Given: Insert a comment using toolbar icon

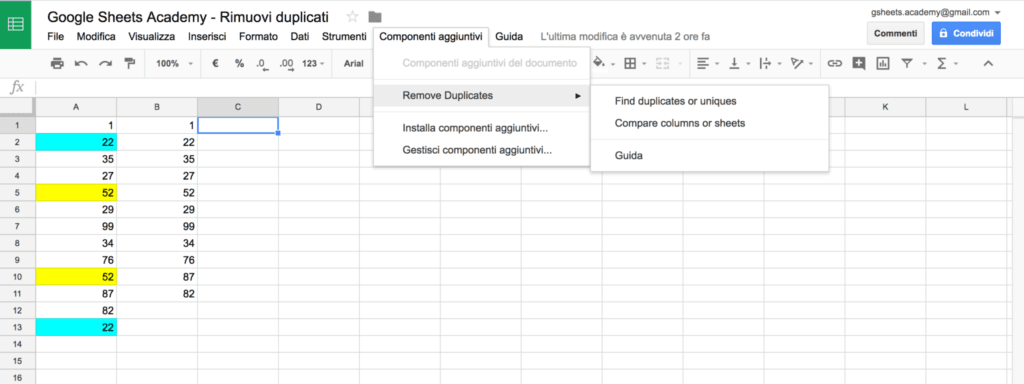Looking at the screenshot, I should click(x=859, y=63).
